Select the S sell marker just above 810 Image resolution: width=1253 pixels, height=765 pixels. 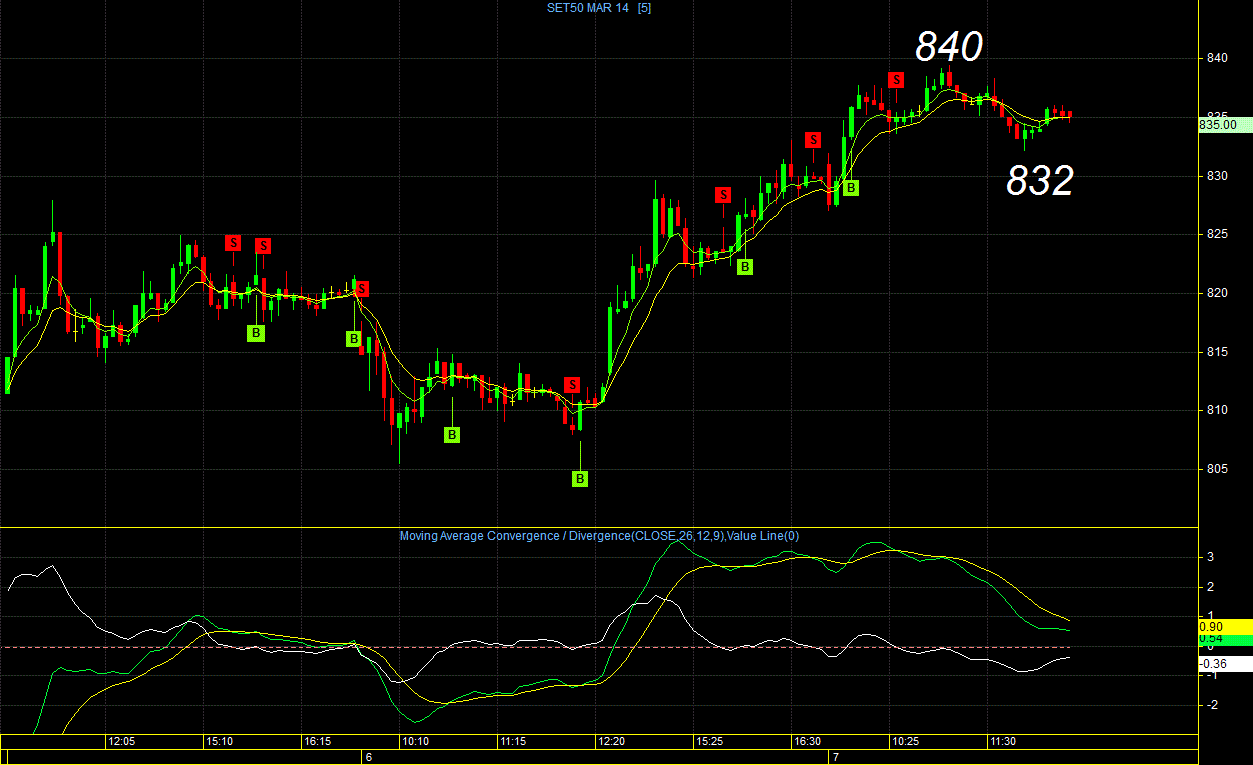click(572, 385)
